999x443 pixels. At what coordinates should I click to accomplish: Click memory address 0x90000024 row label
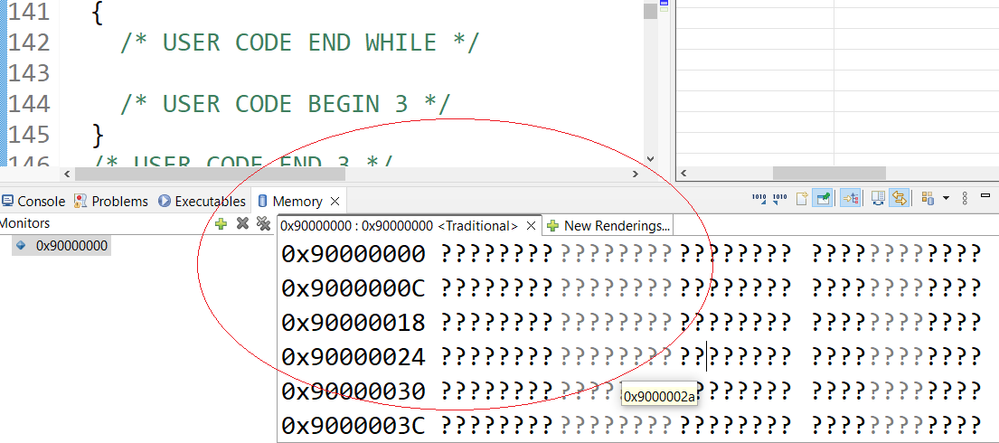pyautogui.click(x=353, y=357)
